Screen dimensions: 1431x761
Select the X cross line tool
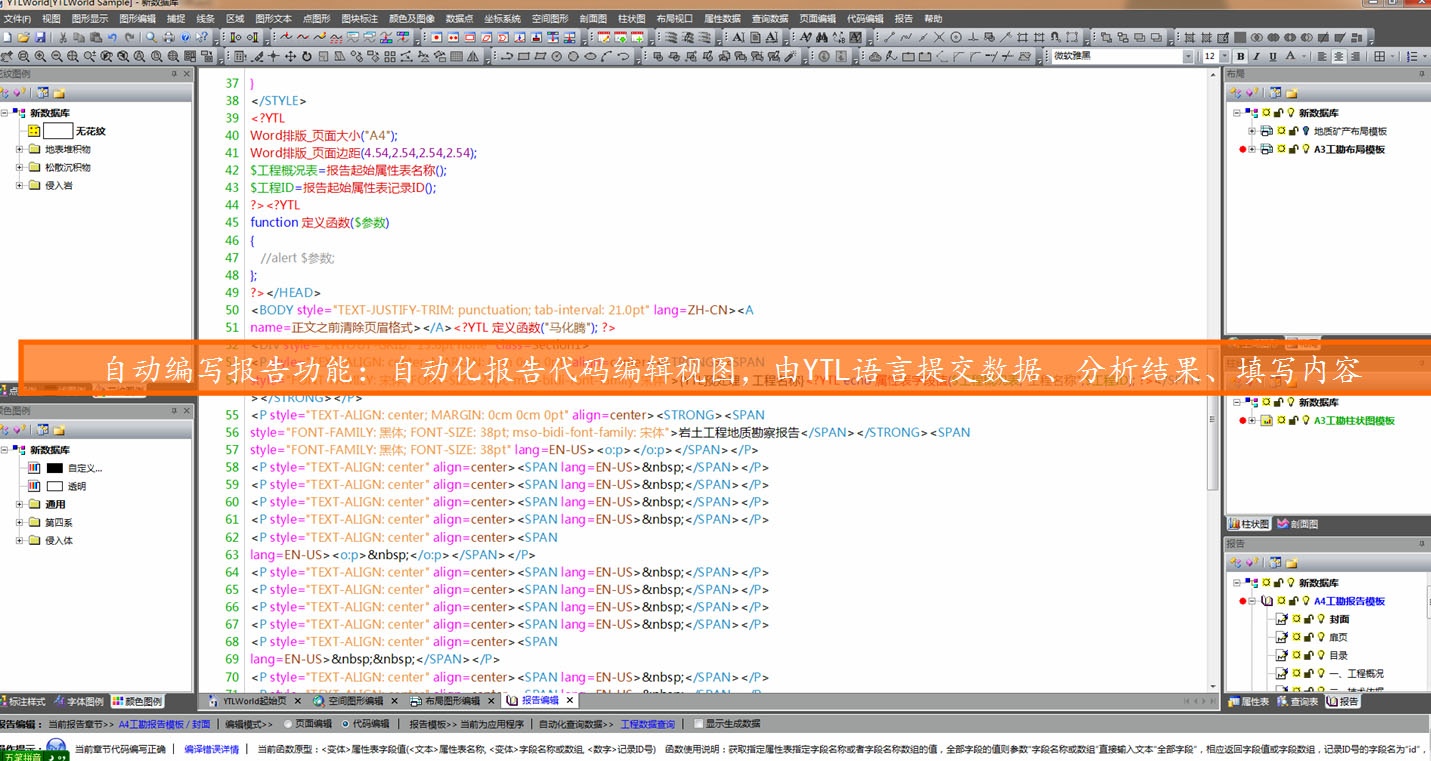(x=939, y=37)
